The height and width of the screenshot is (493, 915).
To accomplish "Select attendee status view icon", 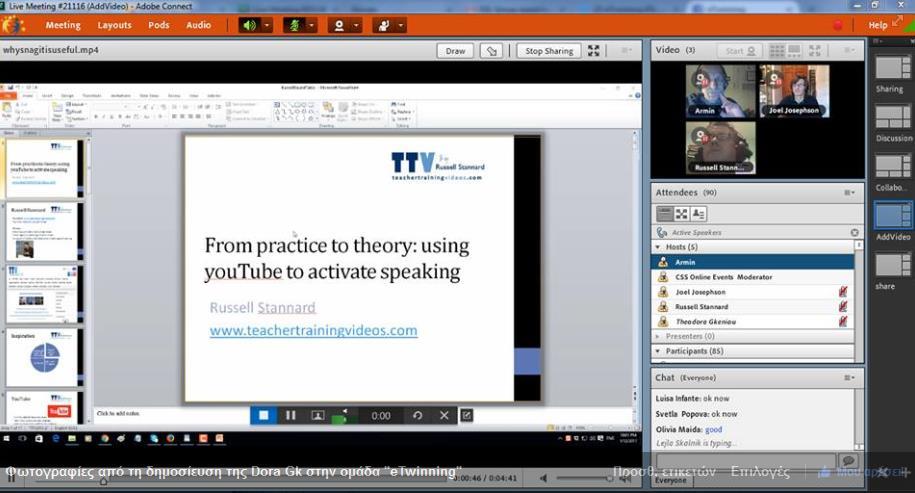I will (699, 214).
